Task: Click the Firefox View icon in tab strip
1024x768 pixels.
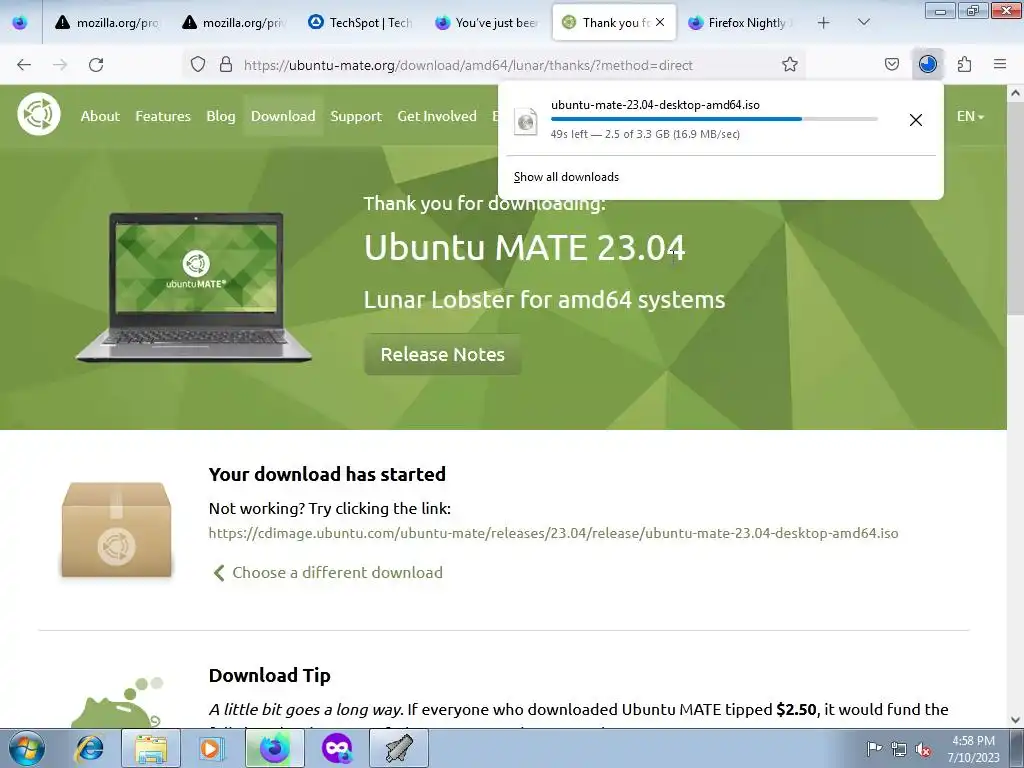Action: tap(20, 23)
